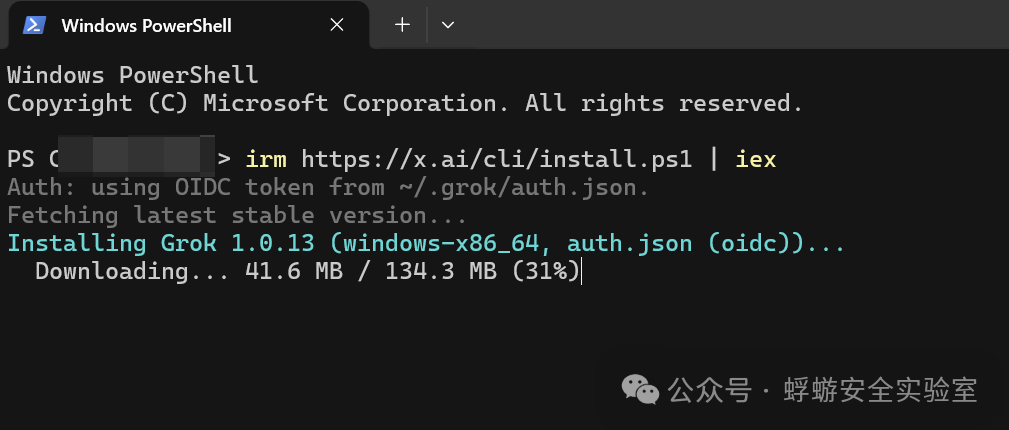
Task: Open a new tab with plus button
Action: point(402,25)
